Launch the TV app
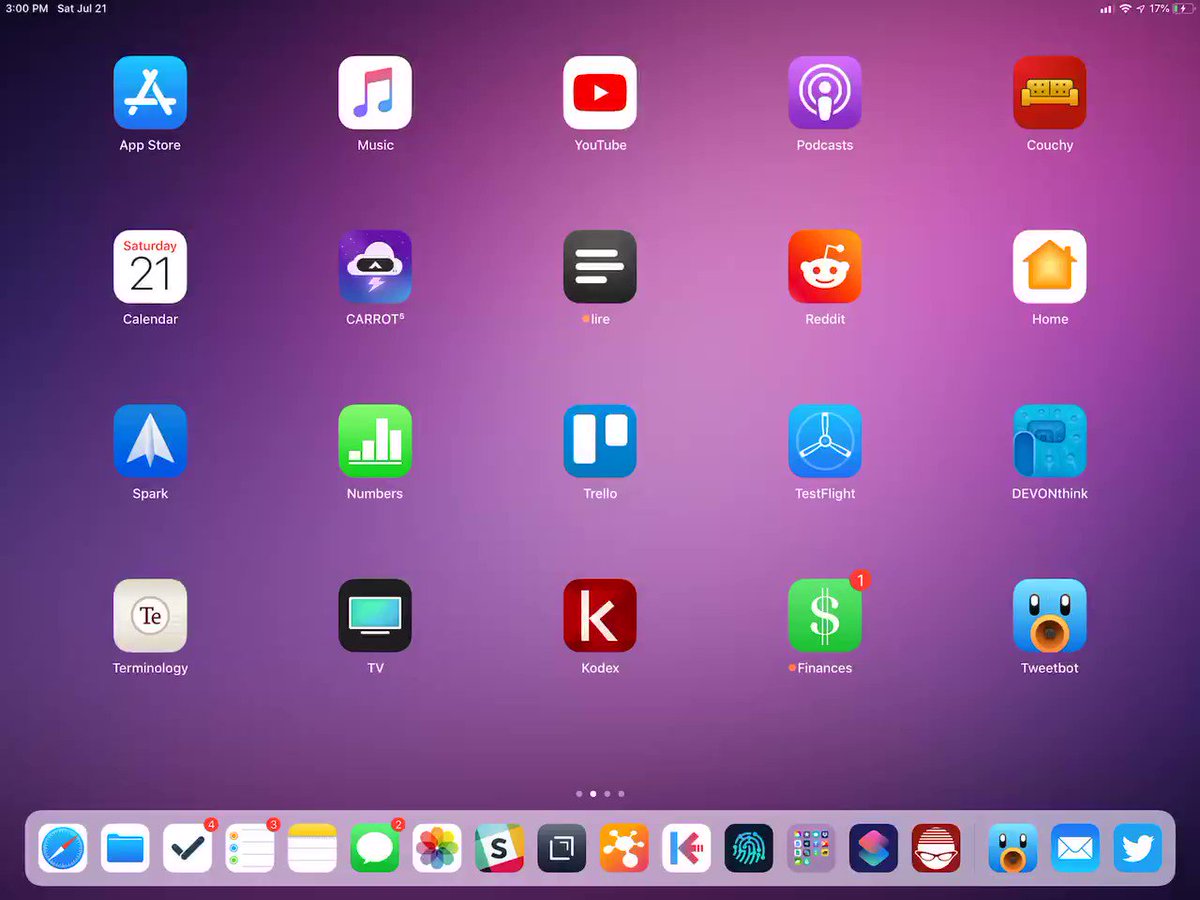 pyautogui.click(x=375, y=616)
